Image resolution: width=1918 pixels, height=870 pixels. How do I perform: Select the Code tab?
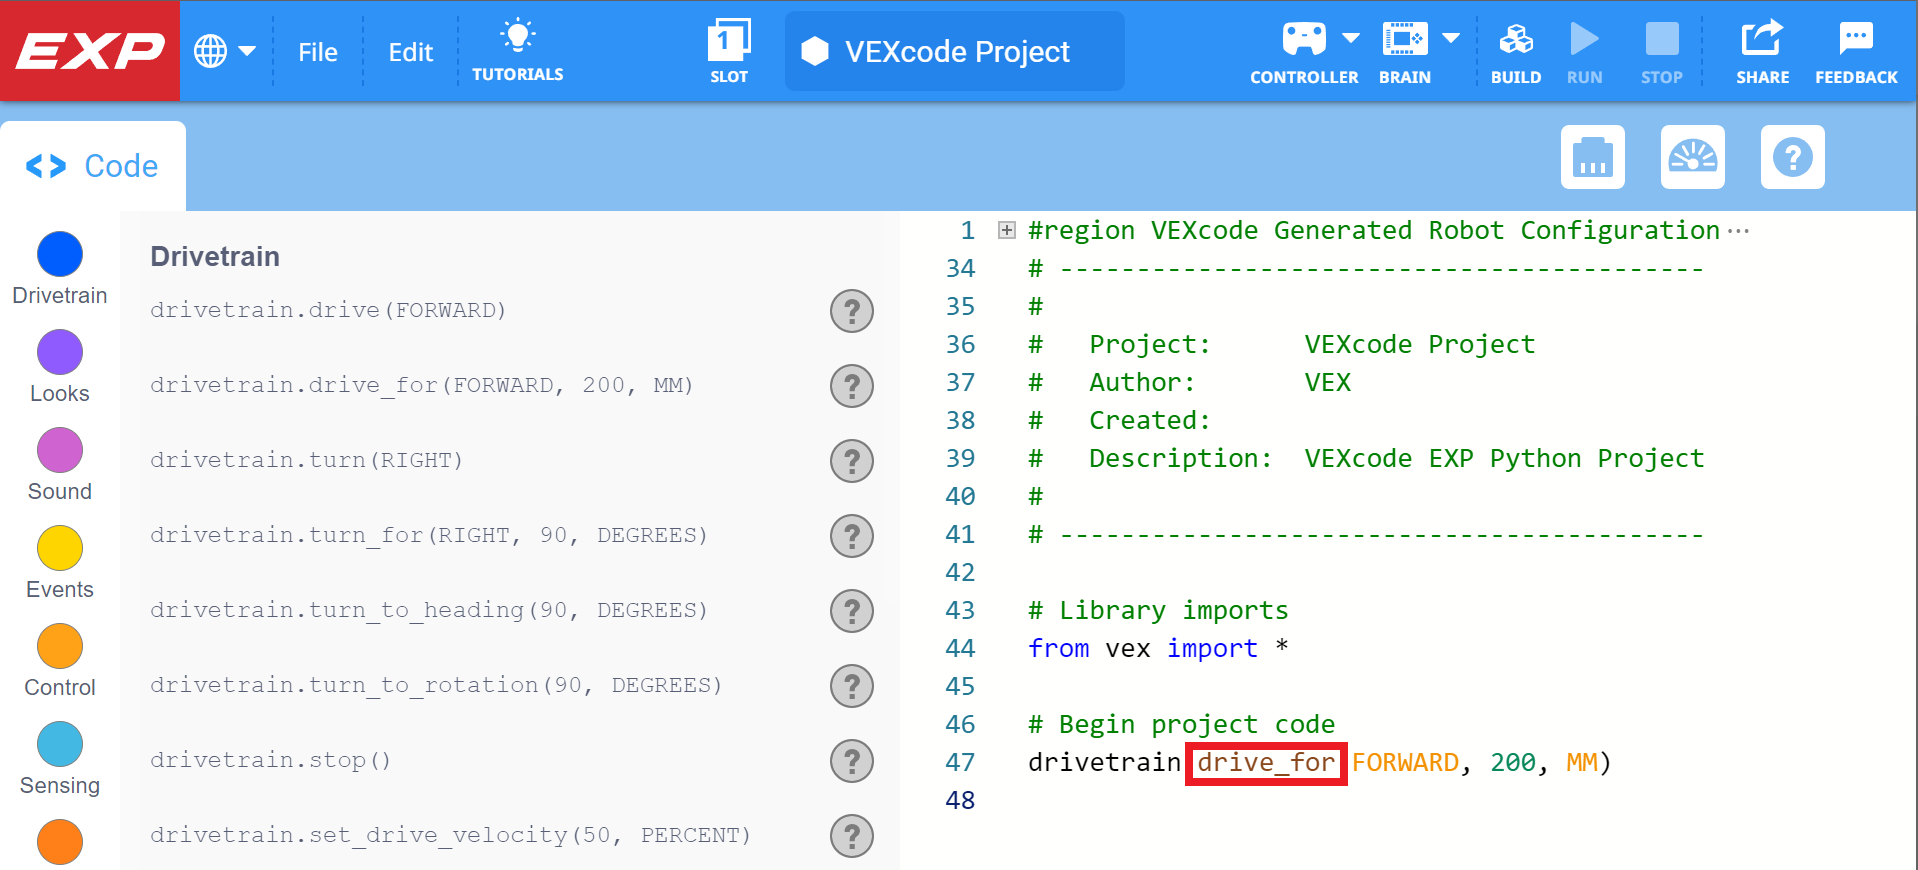(x=93, y=166)
